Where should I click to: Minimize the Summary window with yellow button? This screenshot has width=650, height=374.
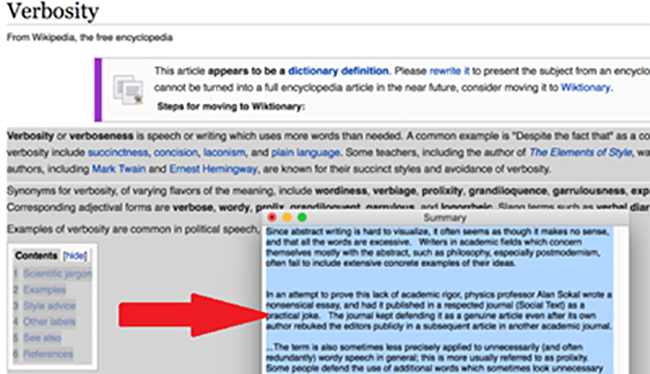tap(287, 217)
